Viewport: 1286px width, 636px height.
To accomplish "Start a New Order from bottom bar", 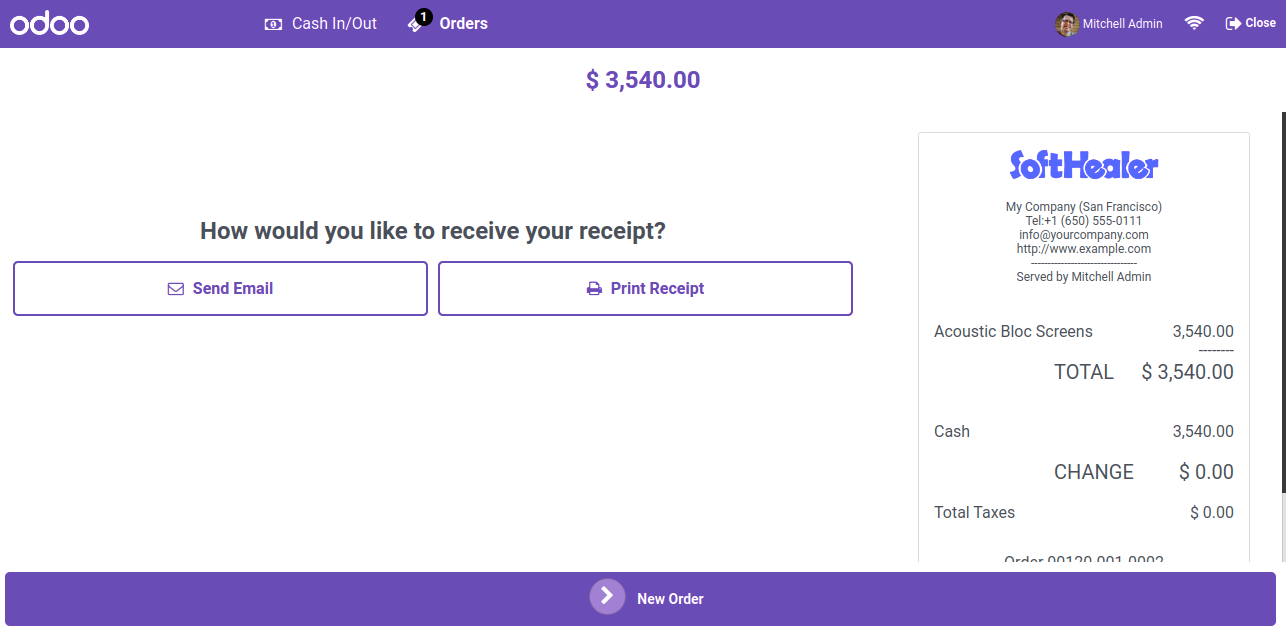I will (x=640, y=599).
